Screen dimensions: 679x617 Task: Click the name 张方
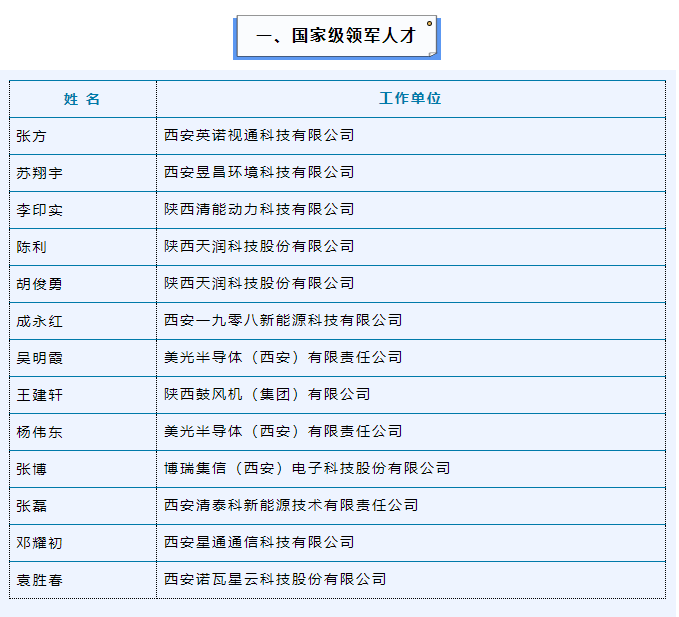click(31, 136)
